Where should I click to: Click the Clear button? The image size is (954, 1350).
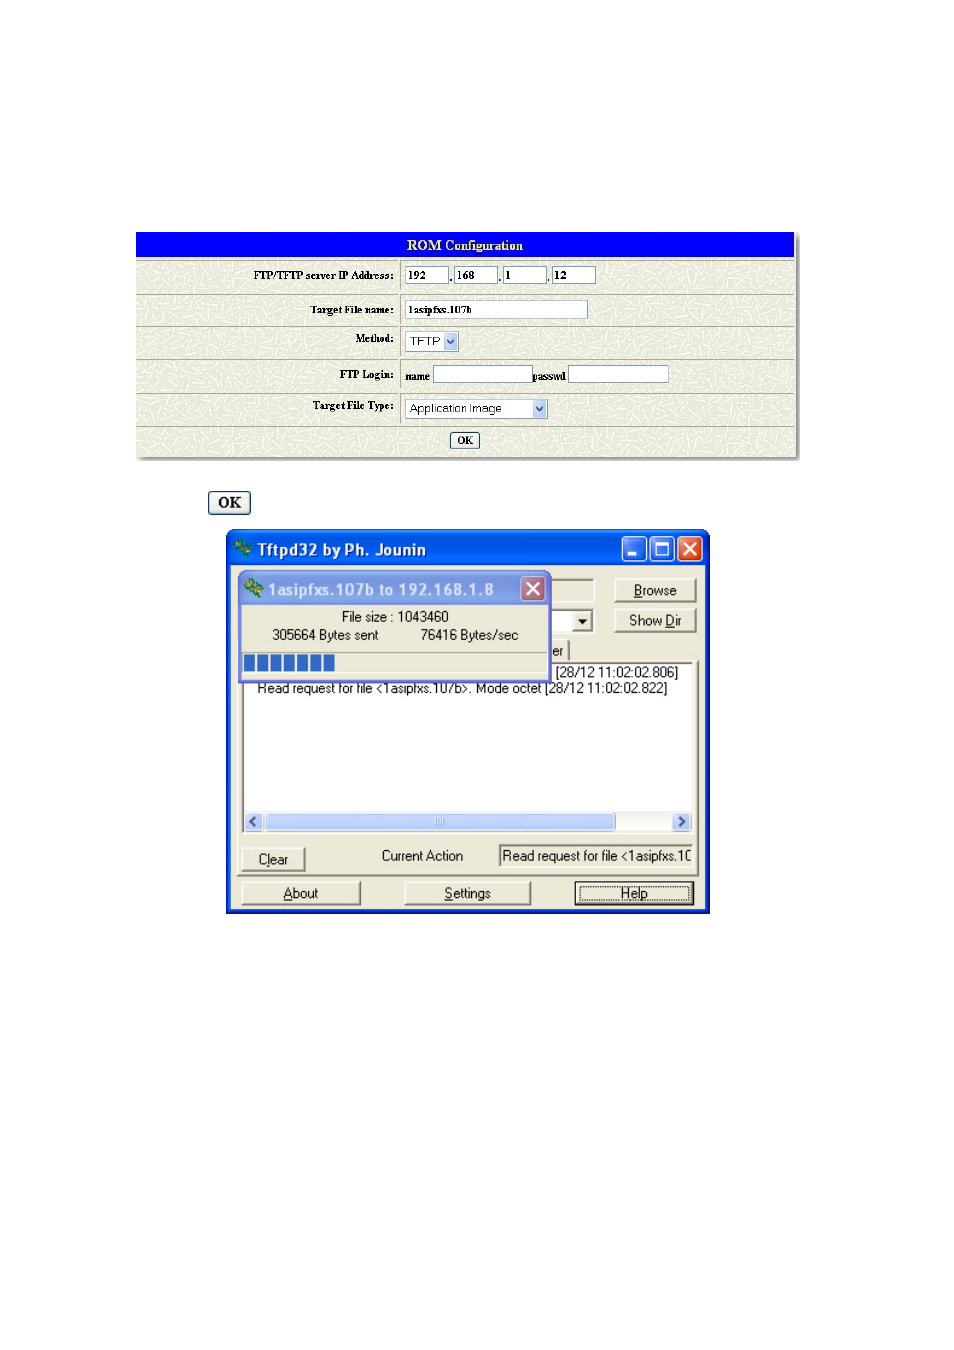(x=273, y=860)
